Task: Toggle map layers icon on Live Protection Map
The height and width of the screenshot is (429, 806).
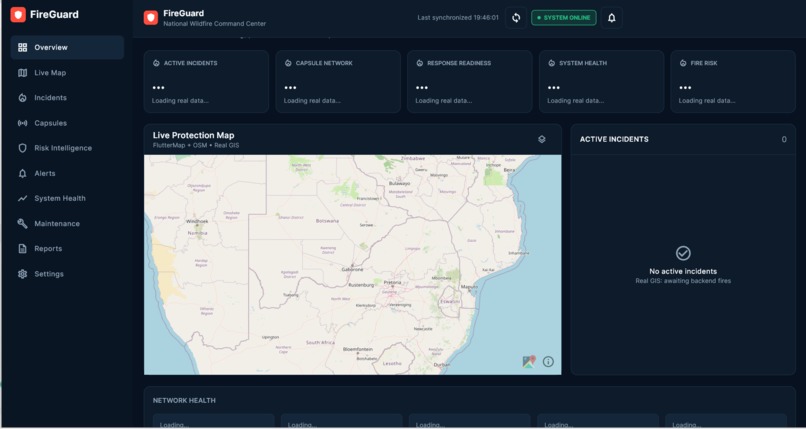Action: click(x=542, y=139)
